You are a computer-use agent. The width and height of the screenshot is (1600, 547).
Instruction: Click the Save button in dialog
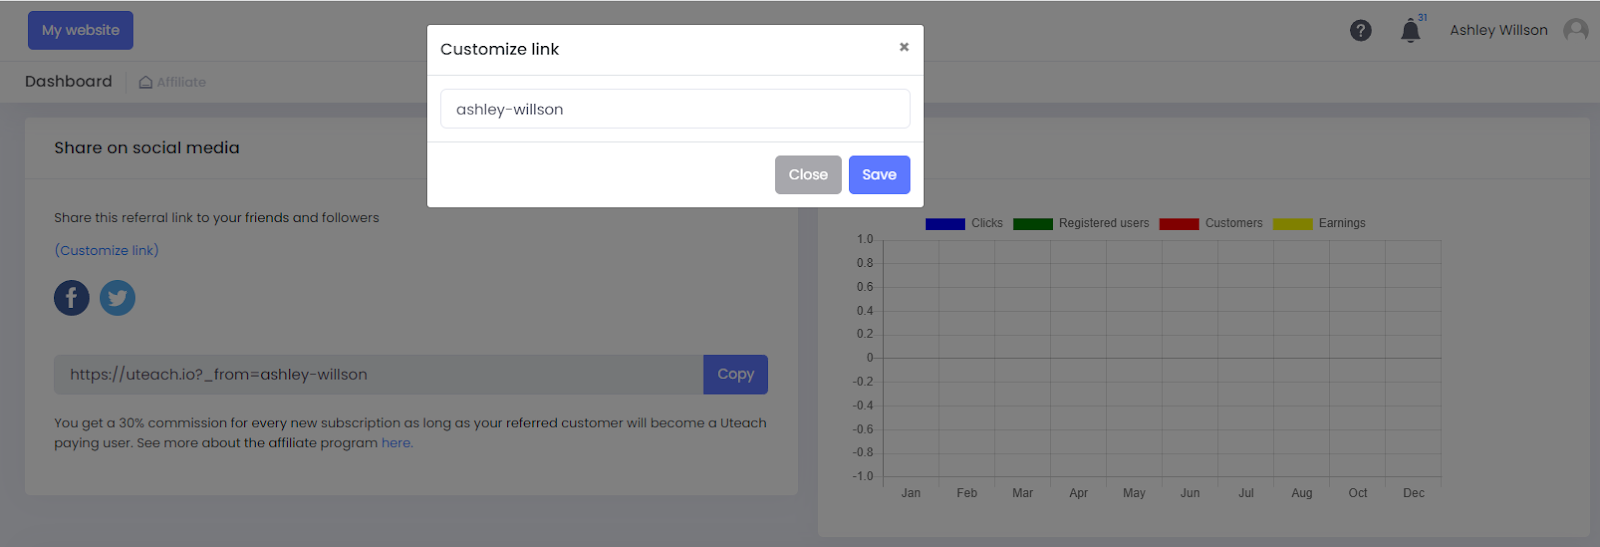(879, 175)
